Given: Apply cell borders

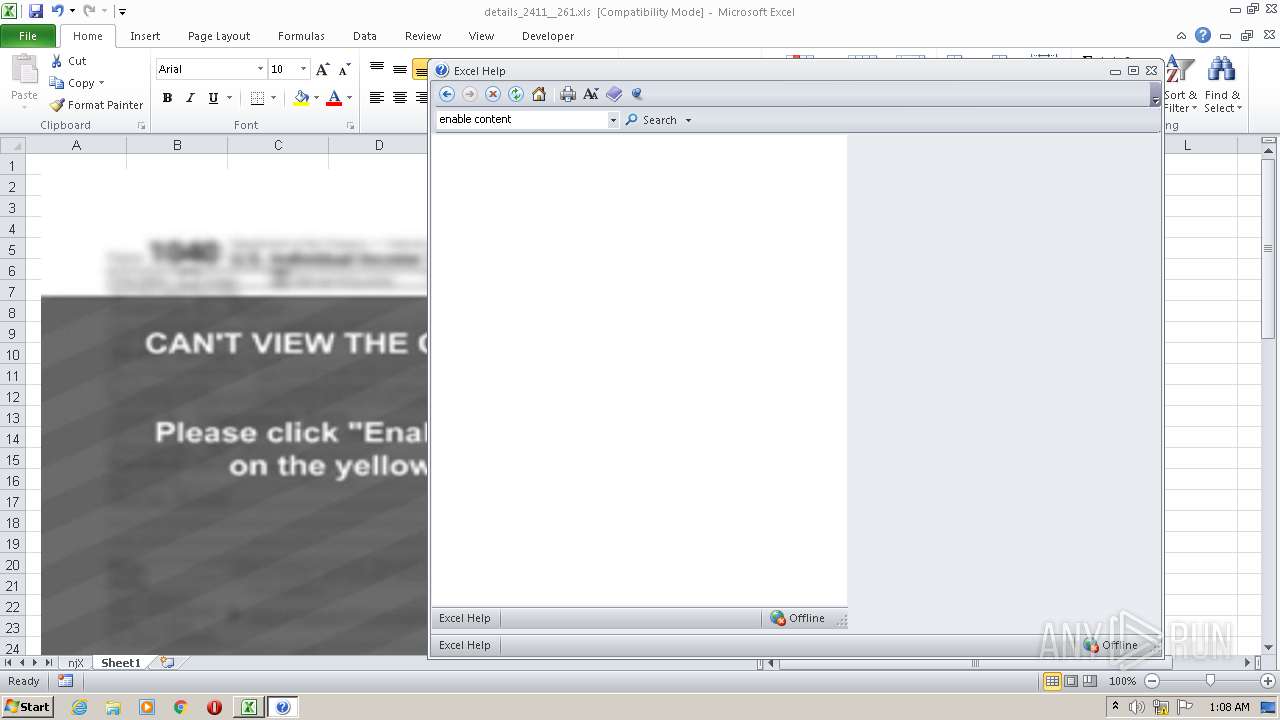Looking at the screenshot, I should pos(257,98).
